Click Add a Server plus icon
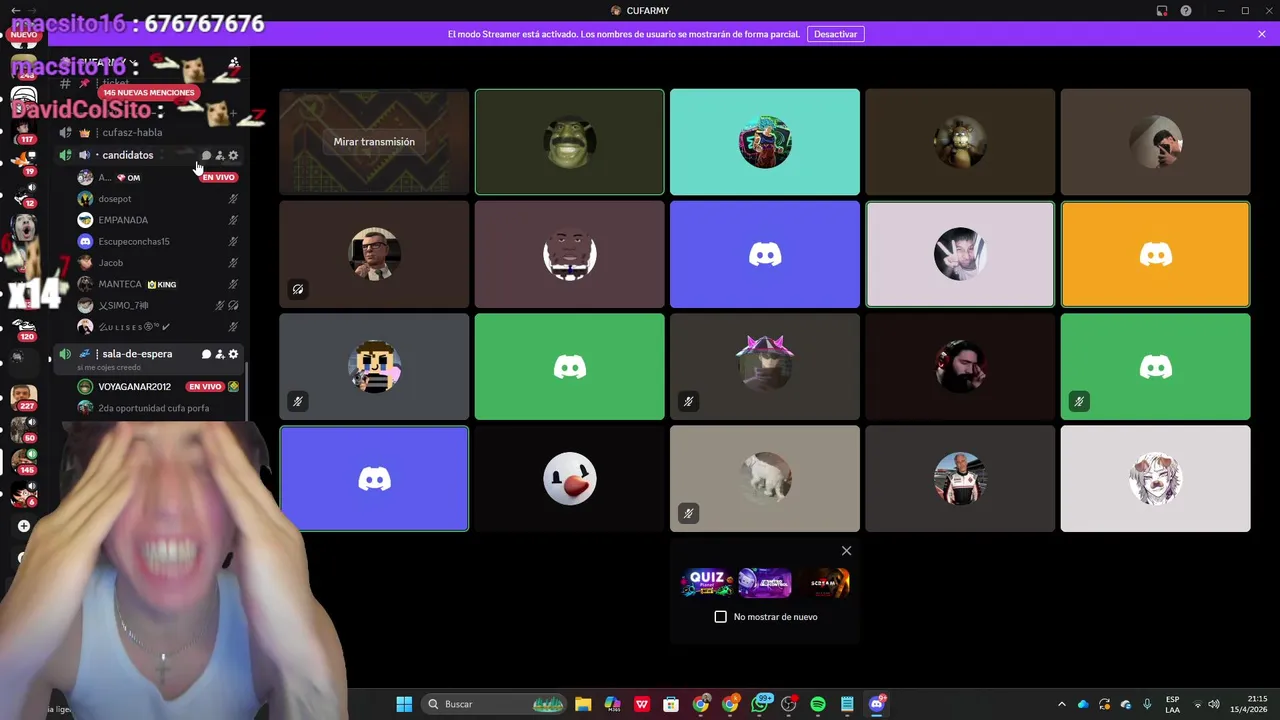Screen dimensions: 1280x720 (24, 526)
